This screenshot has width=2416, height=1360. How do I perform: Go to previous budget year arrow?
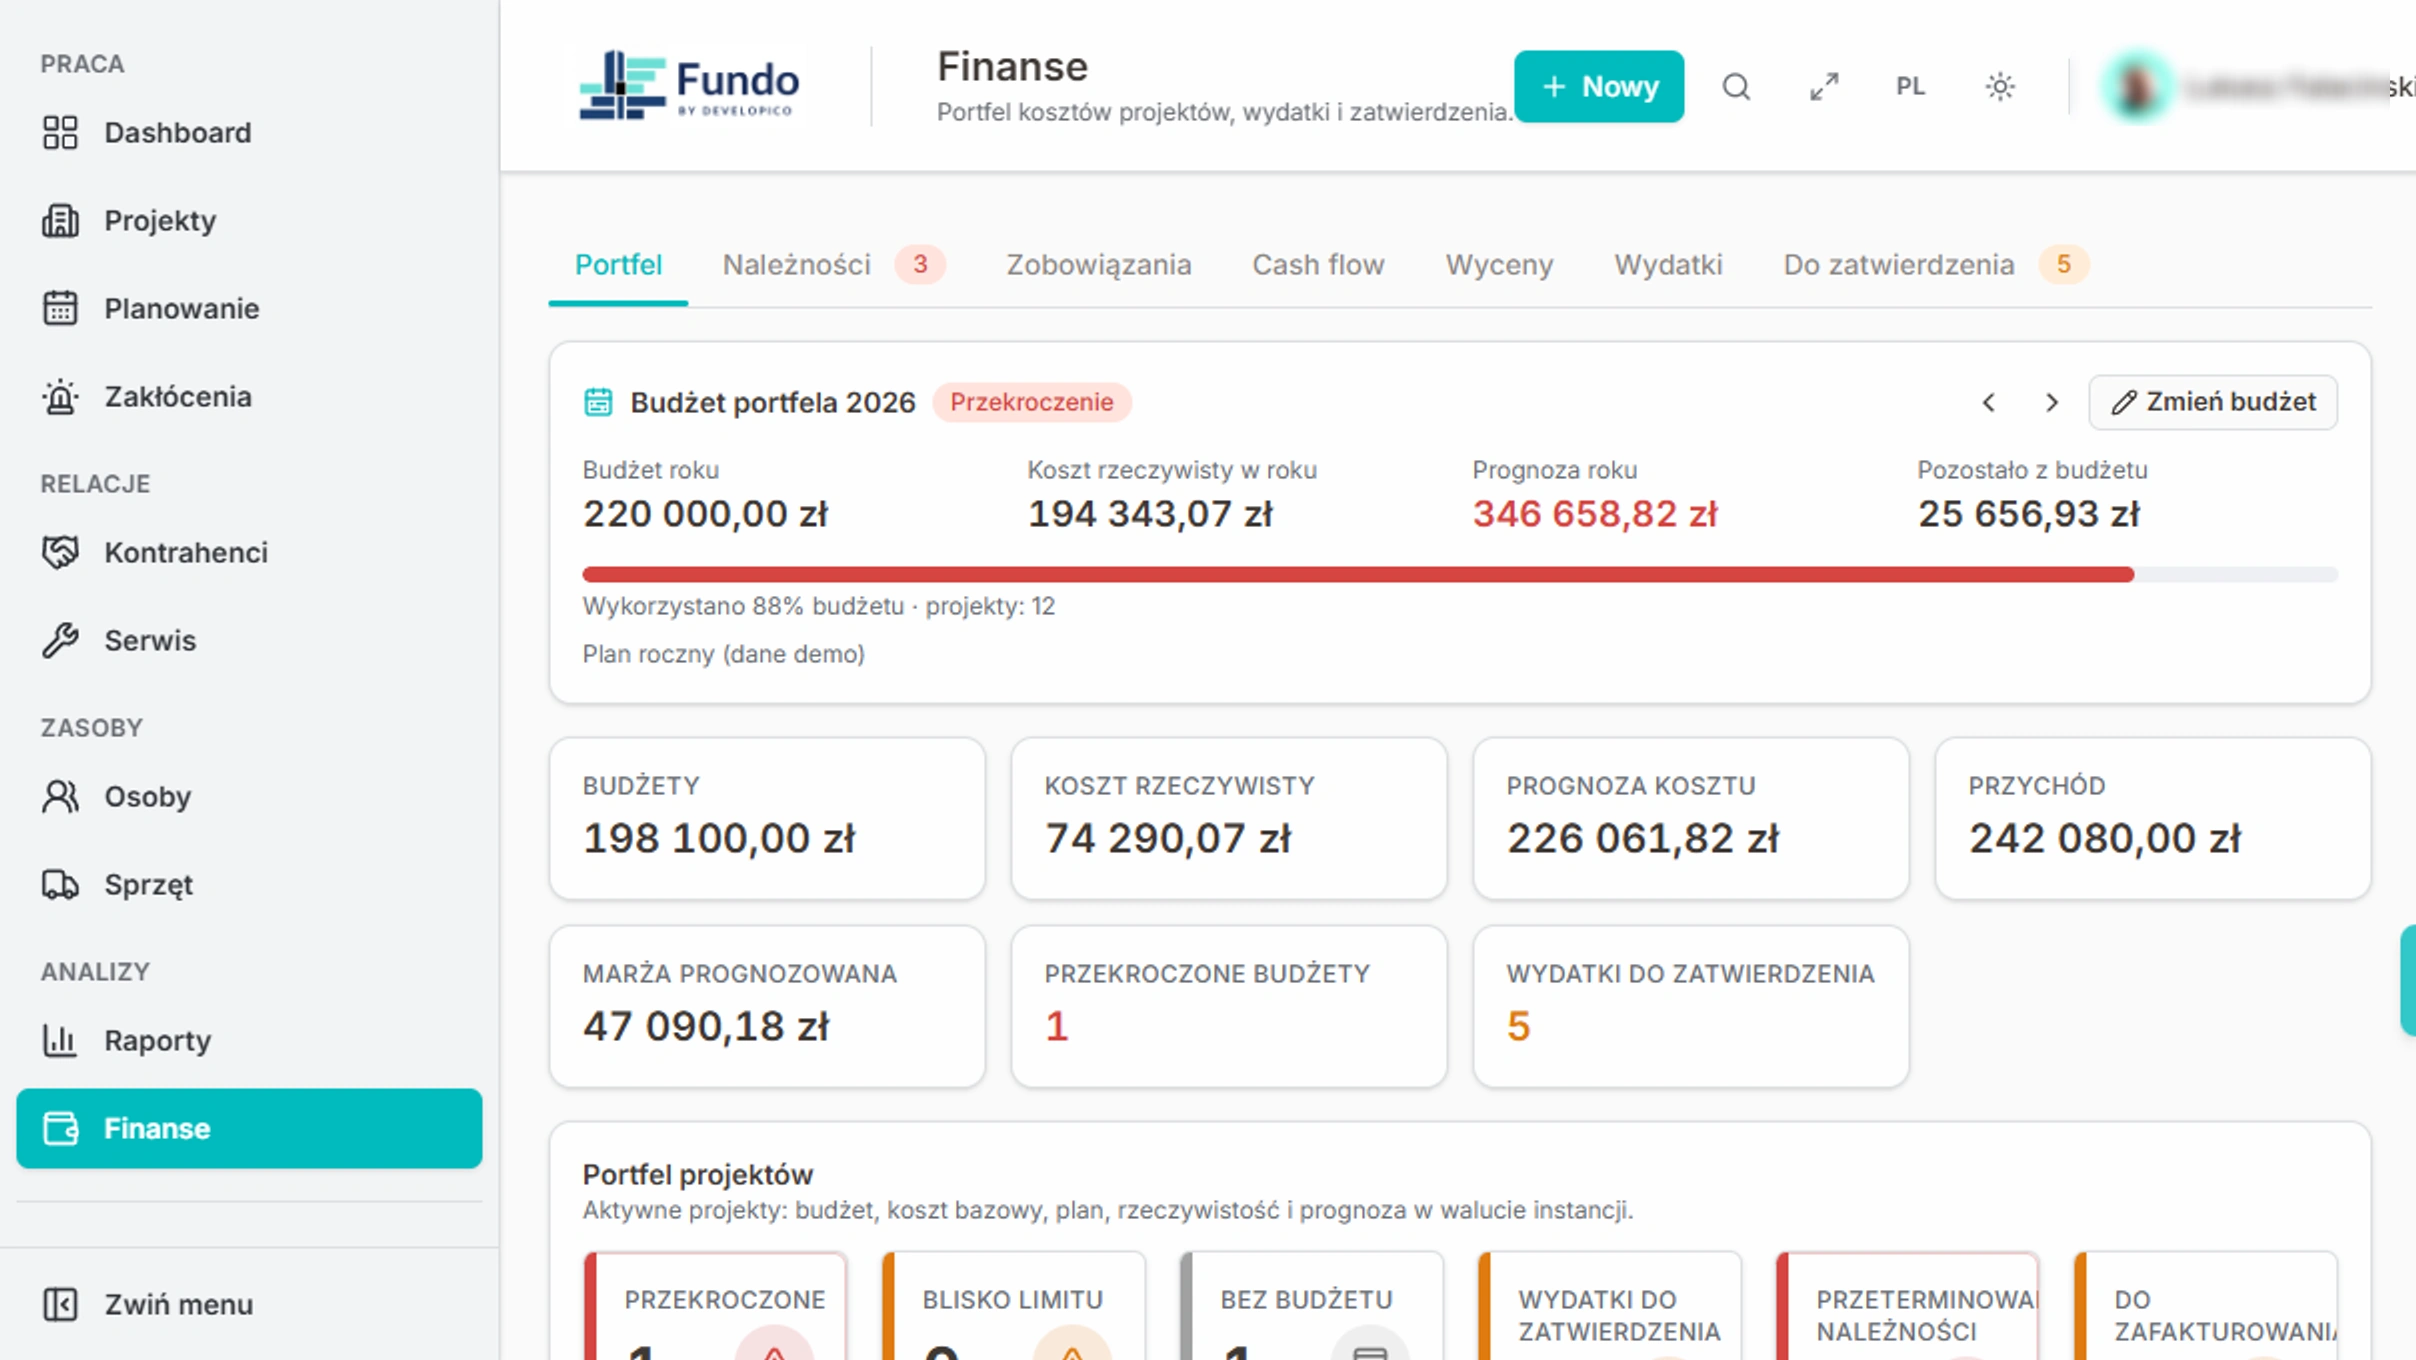pos(1989,403)
